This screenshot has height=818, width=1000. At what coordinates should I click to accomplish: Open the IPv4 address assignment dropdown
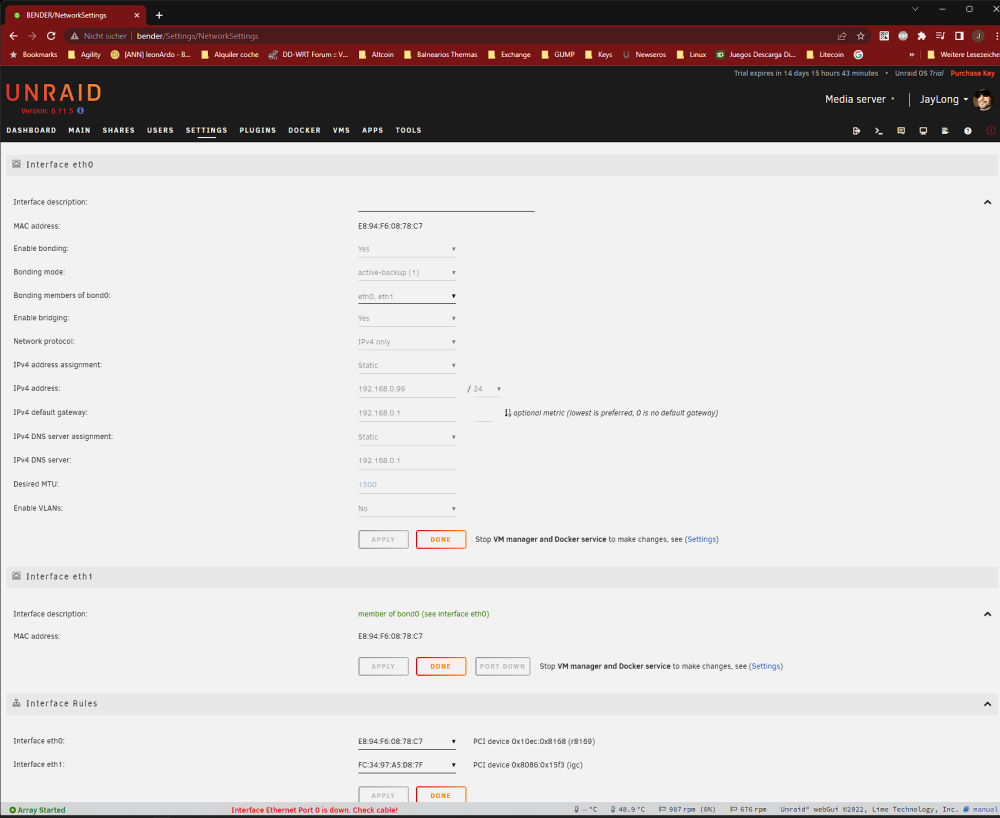click(x=407, y=366)
